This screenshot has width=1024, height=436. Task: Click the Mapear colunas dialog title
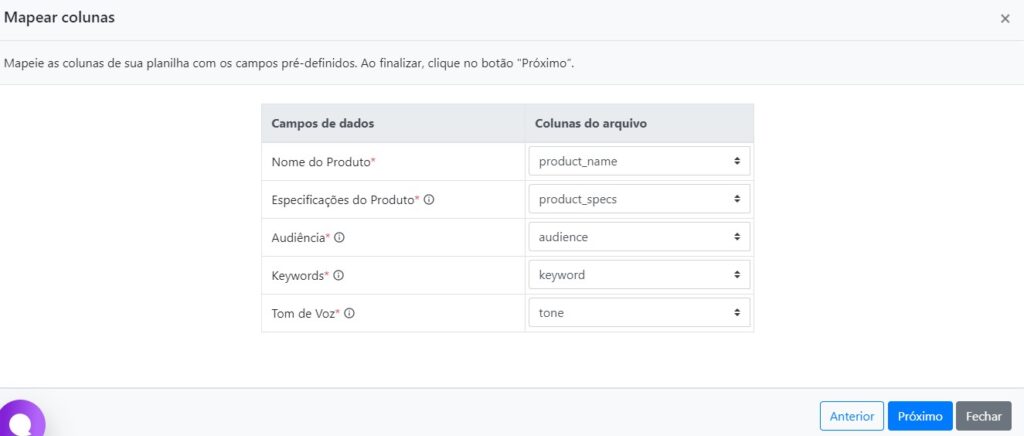[x=59, y=18]
